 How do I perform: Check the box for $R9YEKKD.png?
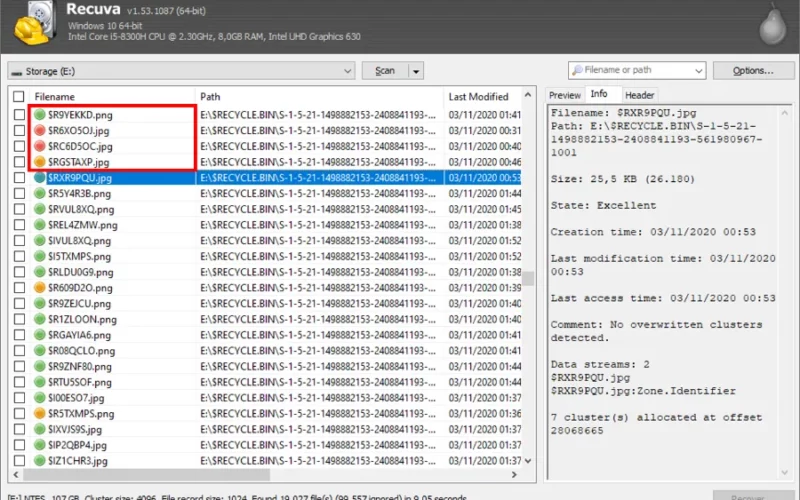[x=19, y=115]
